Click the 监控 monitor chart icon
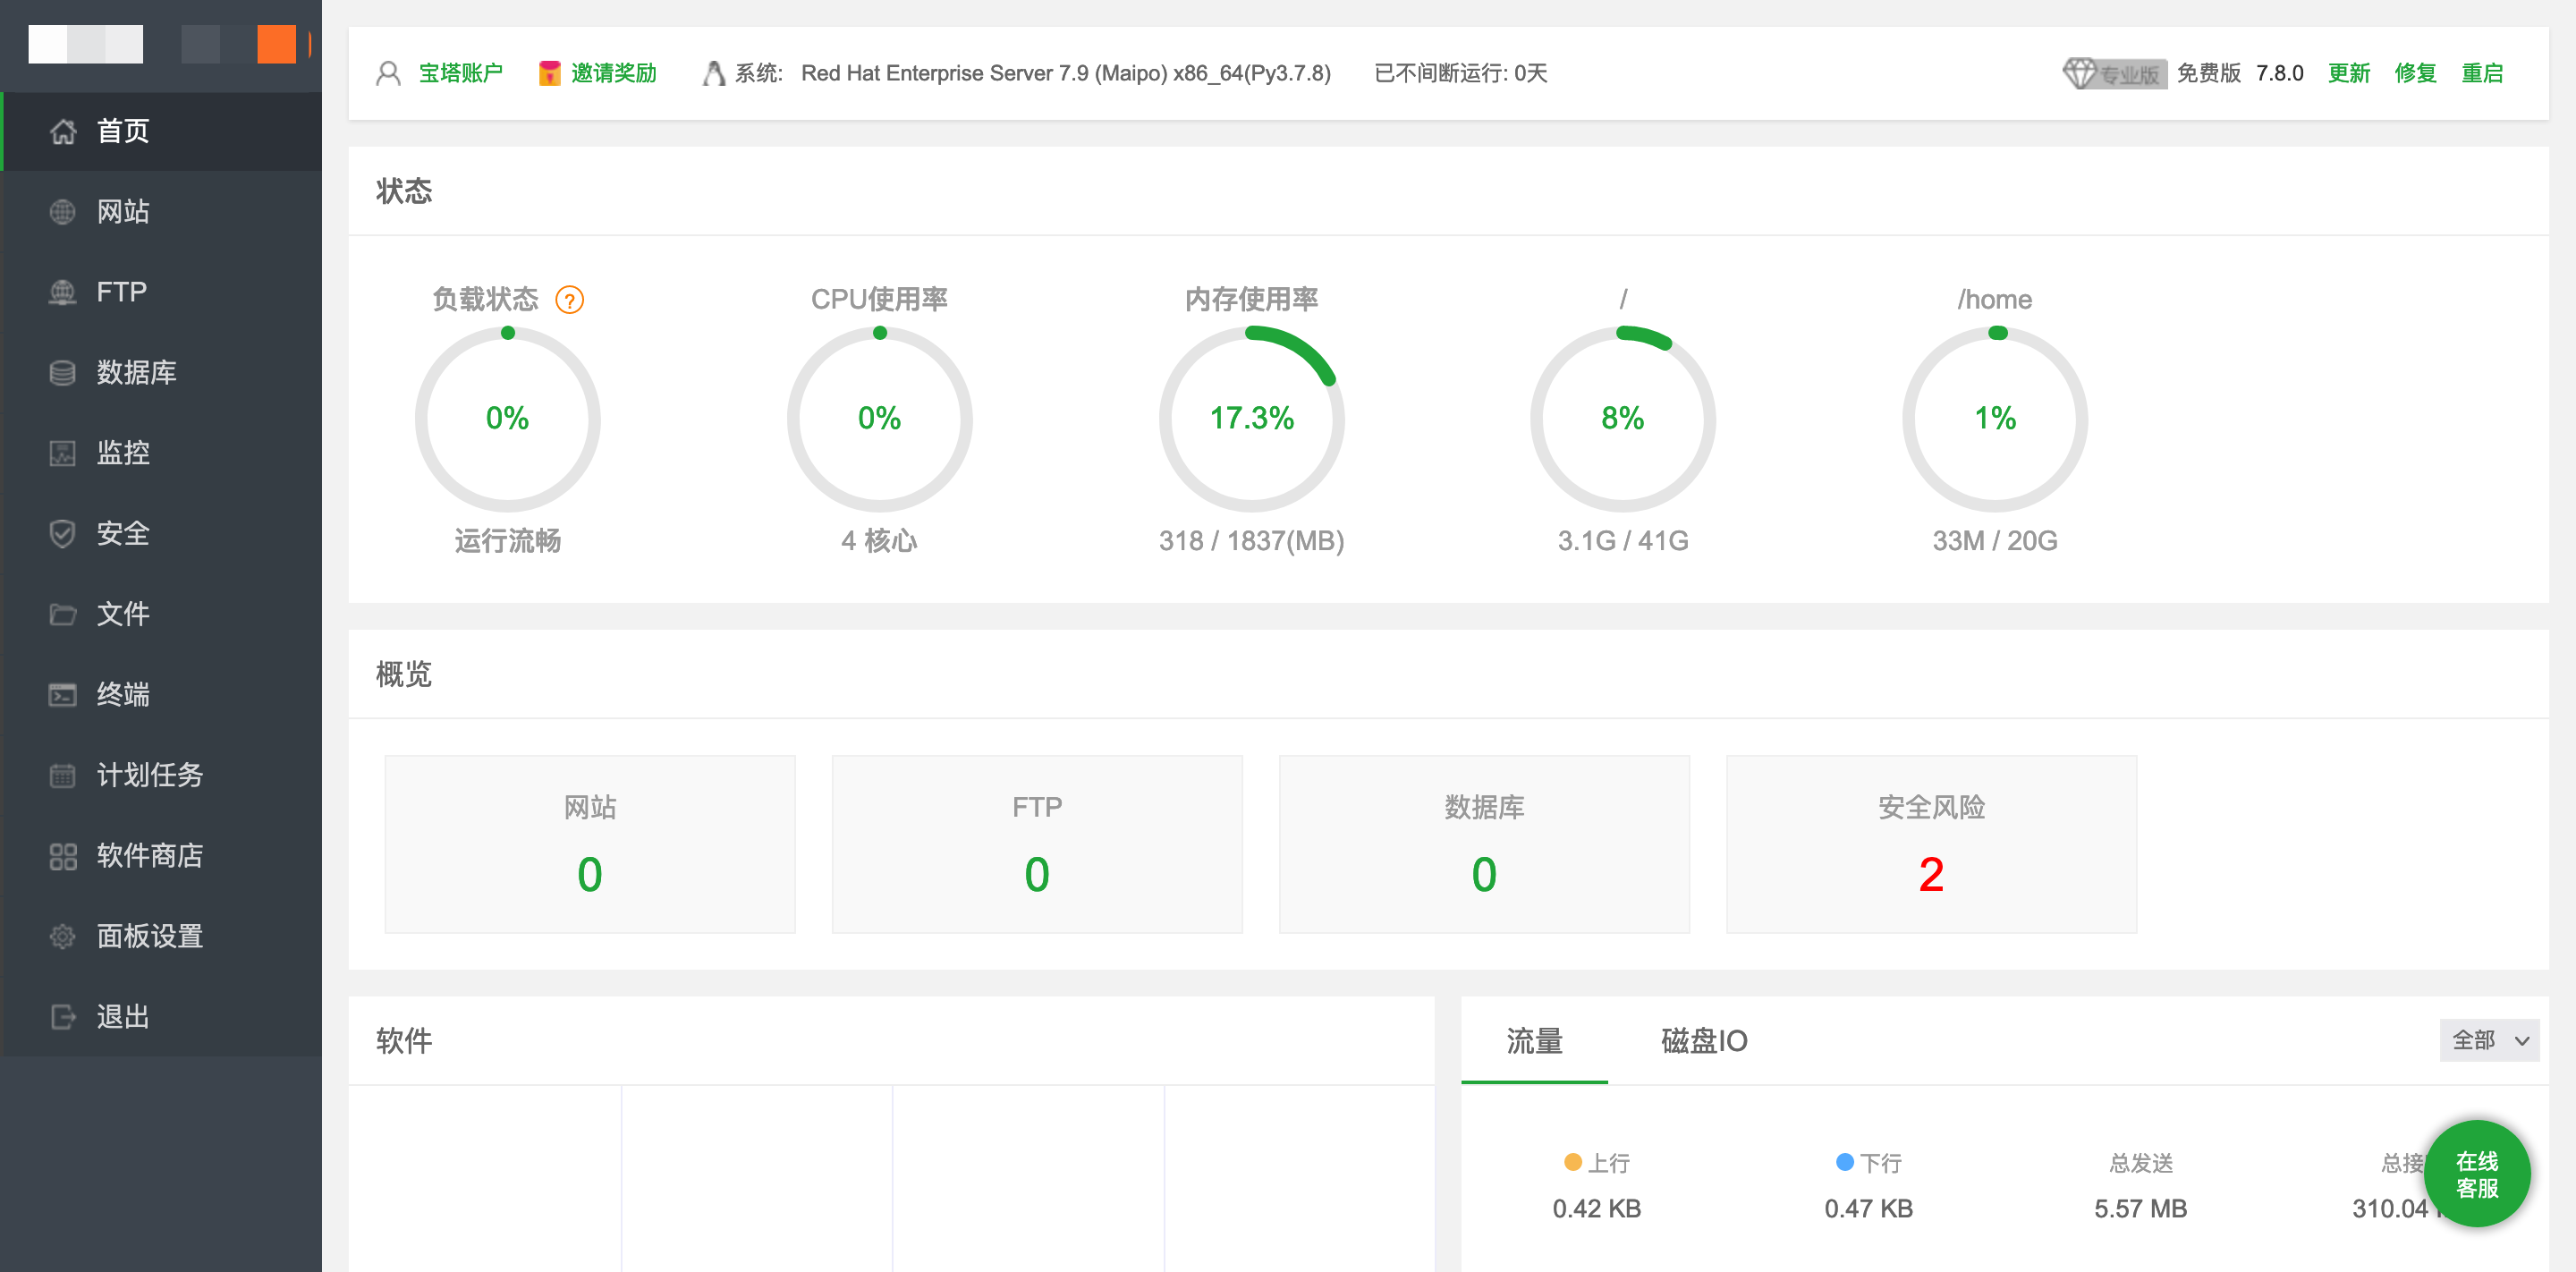2576x1272 pixels. [63, 453]
